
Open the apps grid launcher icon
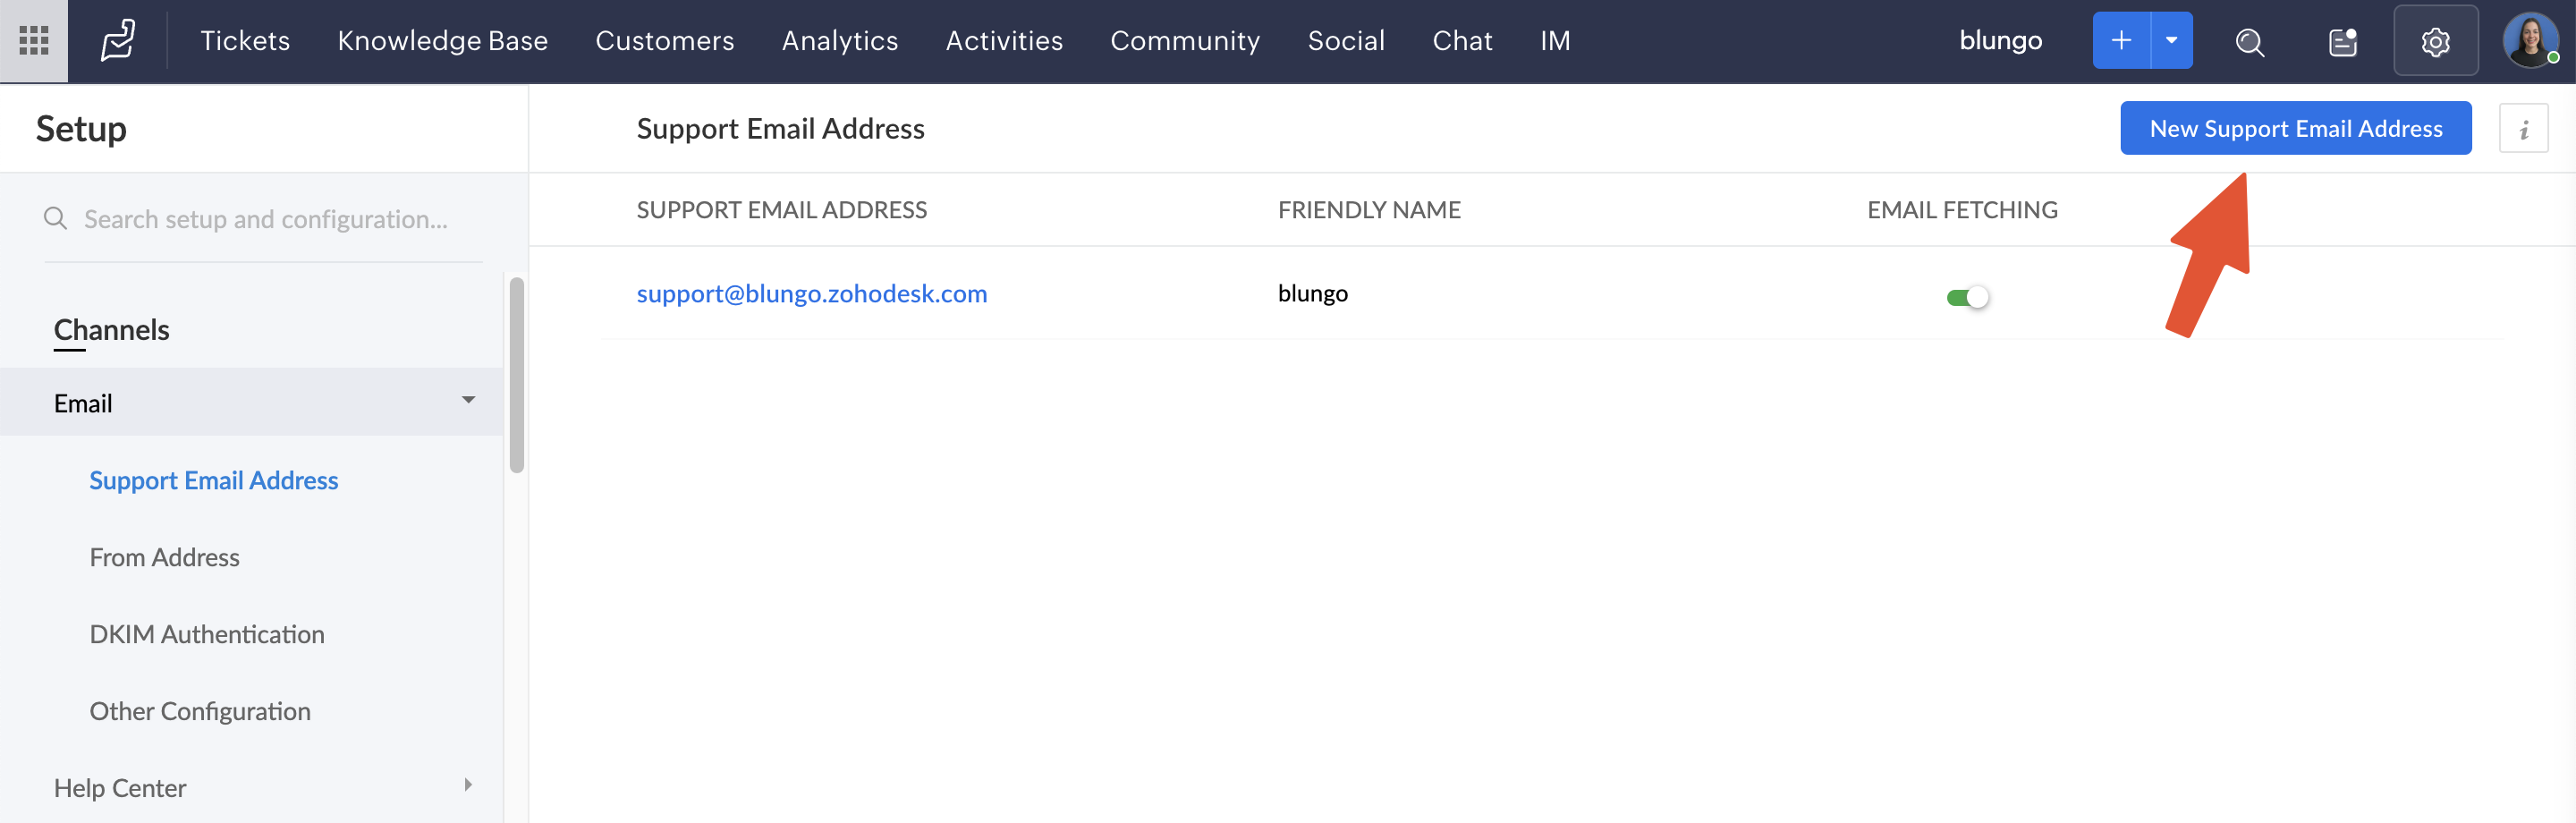pos(34,41)
